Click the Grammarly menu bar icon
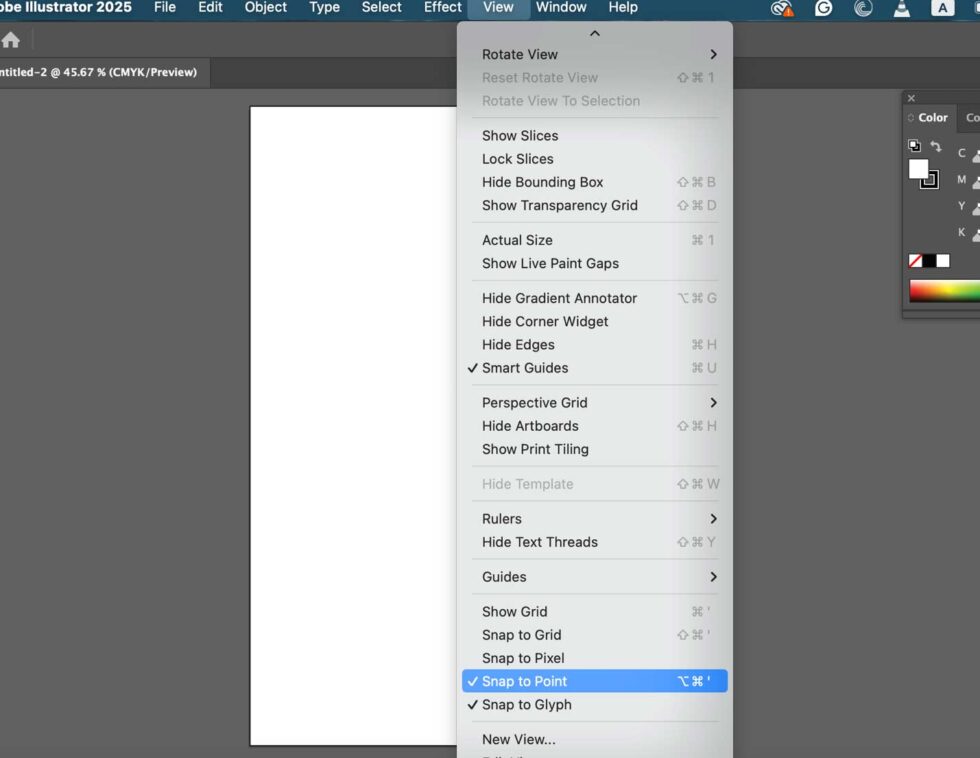This screenshot has height=758, width=980. point(823,8)
